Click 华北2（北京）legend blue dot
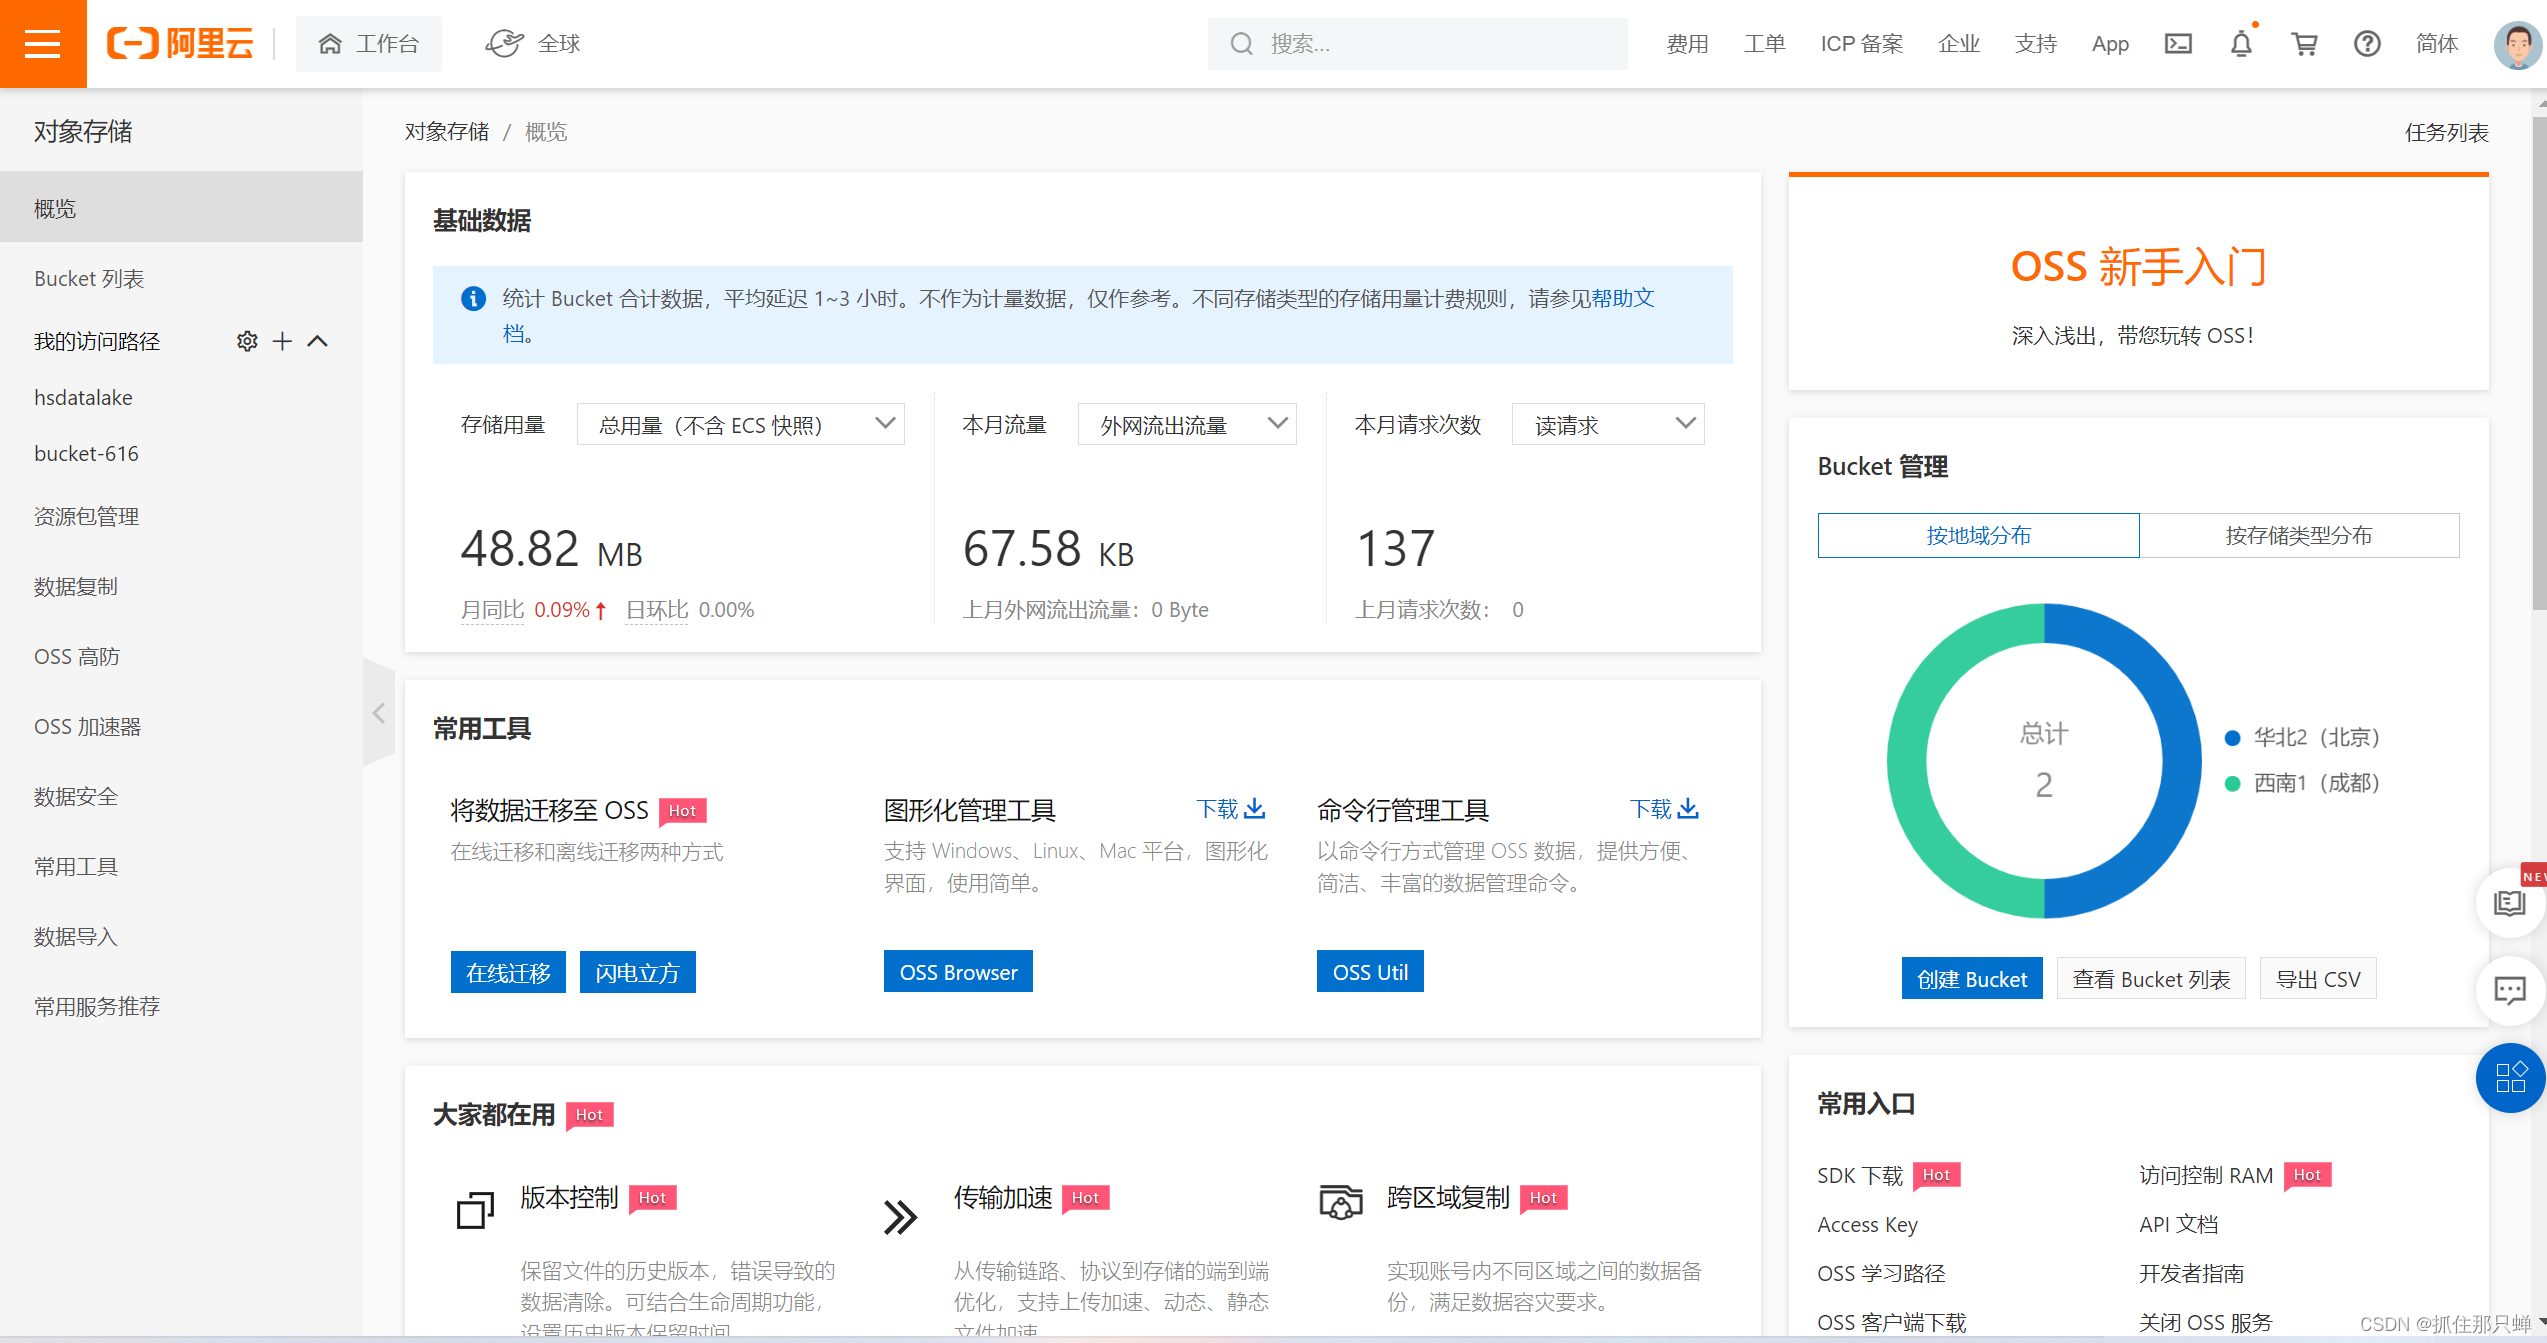 (x=2232, y=738)
